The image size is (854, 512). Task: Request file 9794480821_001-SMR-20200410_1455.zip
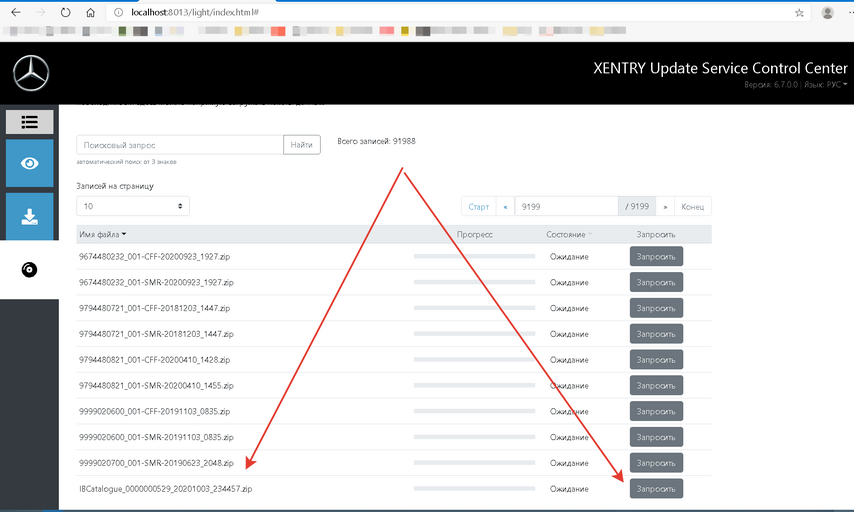coord(656,386)
